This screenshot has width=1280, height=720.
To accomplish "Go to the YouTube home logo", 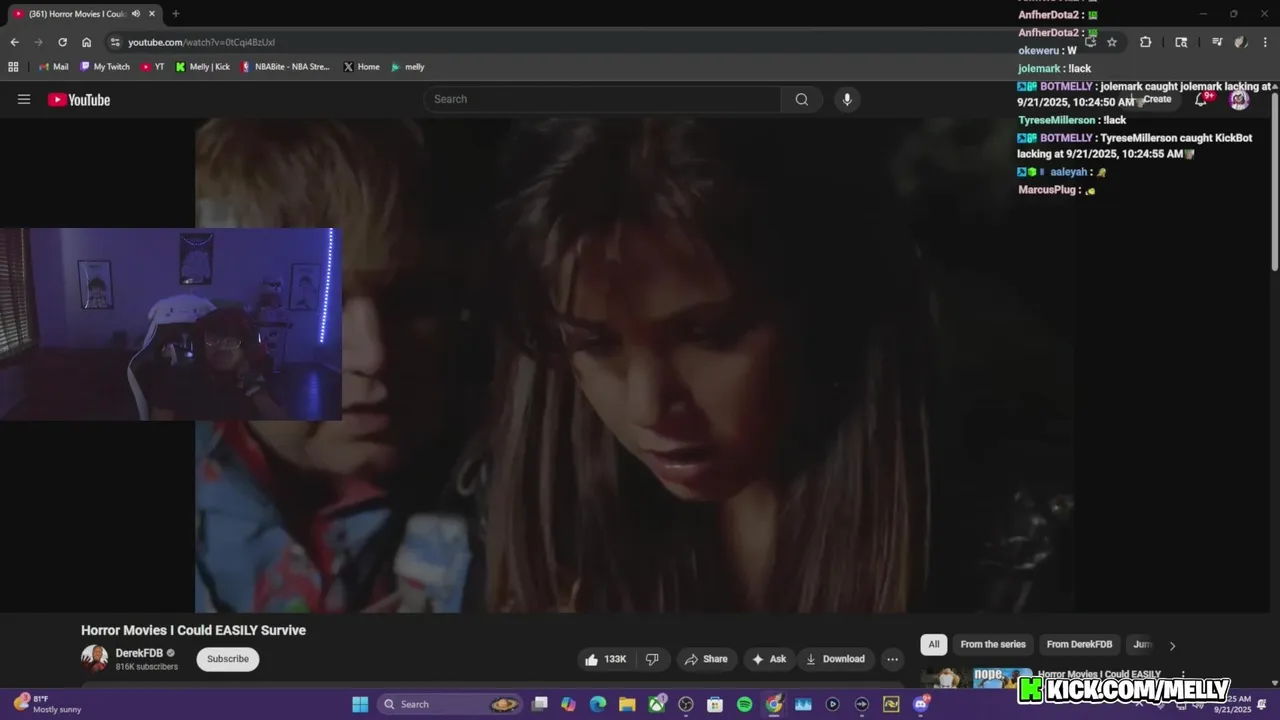I will pos(79,99).
